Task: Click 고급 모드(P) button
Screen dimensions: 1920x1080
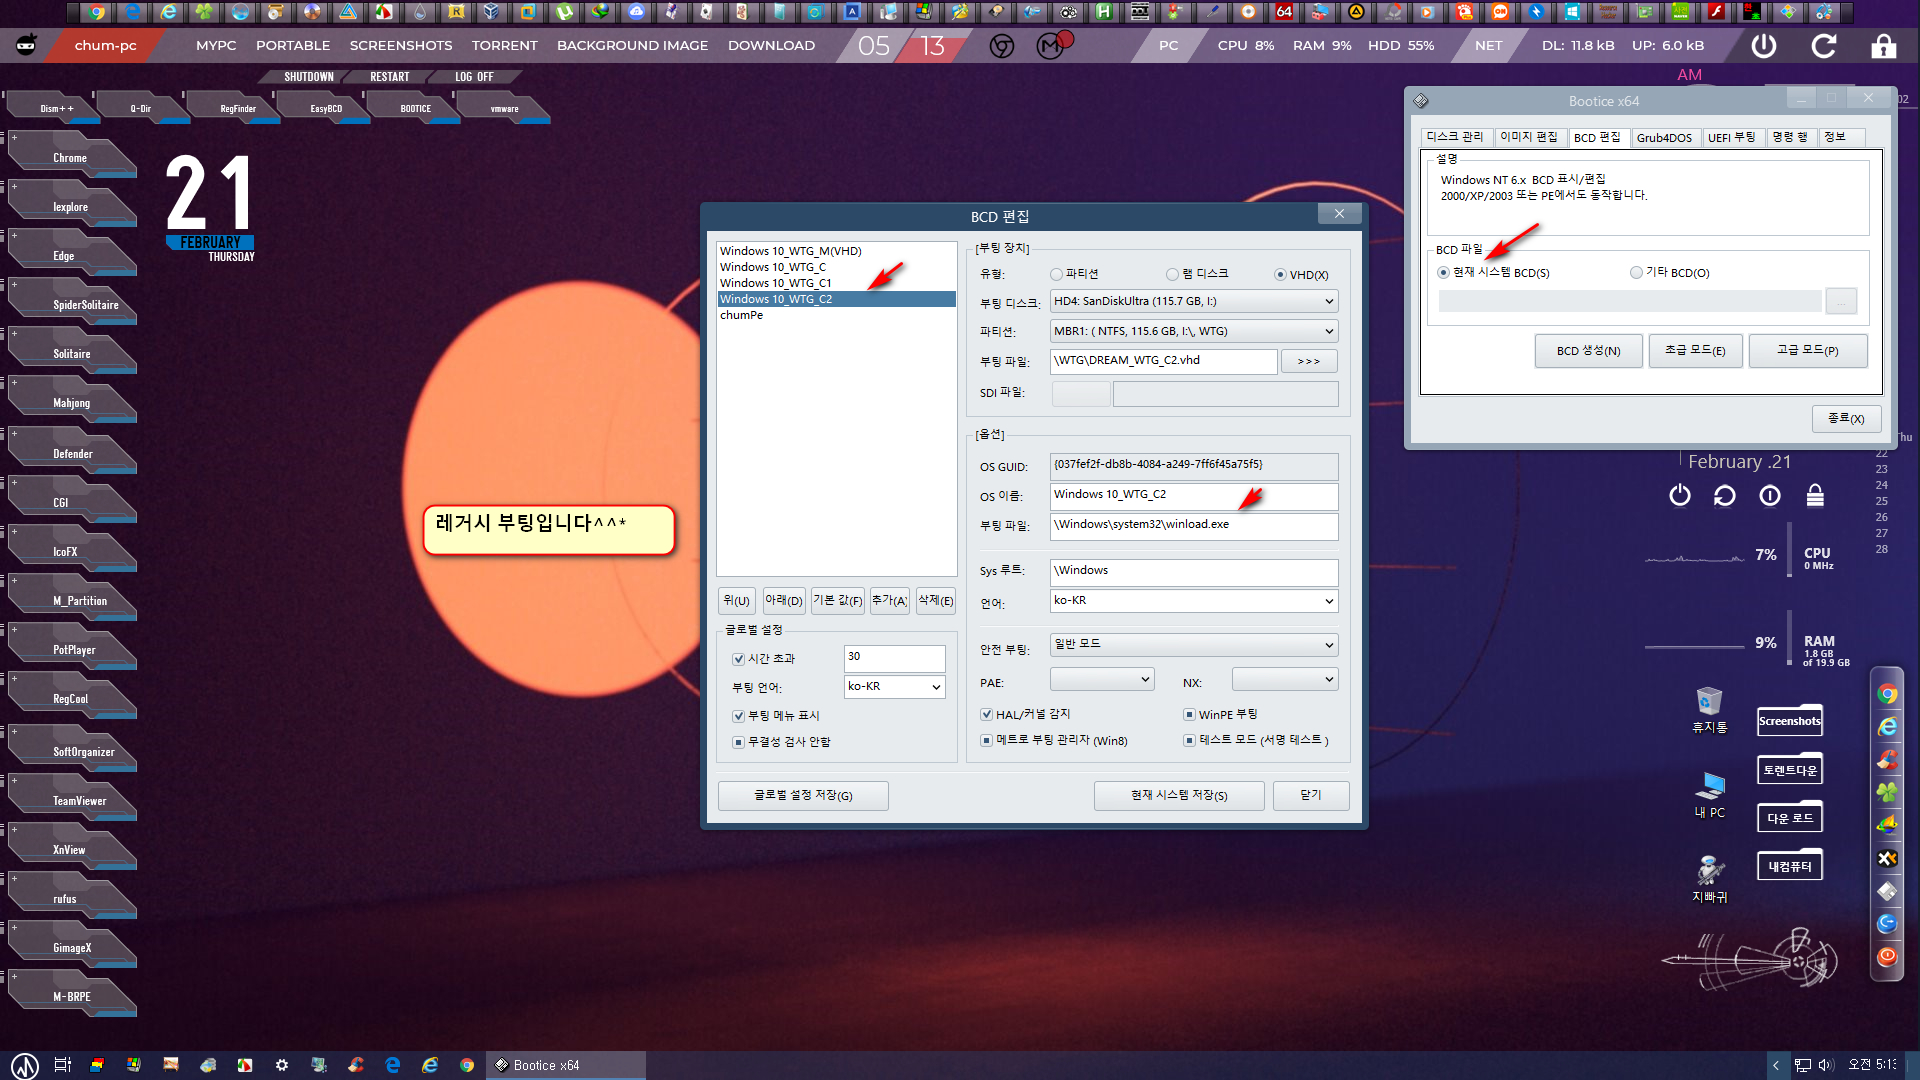Action: tap(1807, 351)
